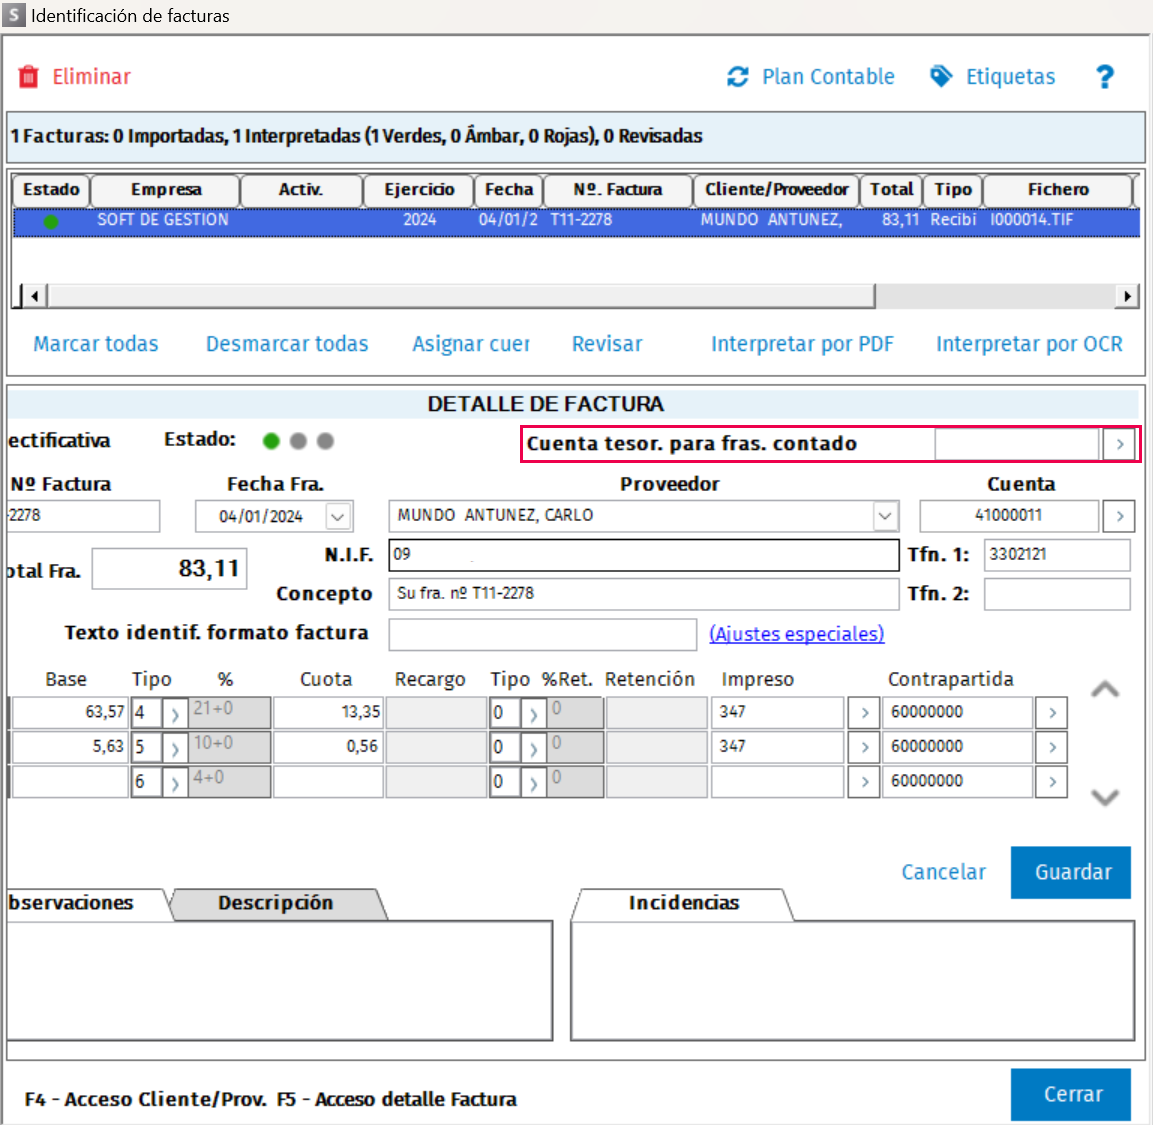Select the last gray Estado dot

pos(325,441)
